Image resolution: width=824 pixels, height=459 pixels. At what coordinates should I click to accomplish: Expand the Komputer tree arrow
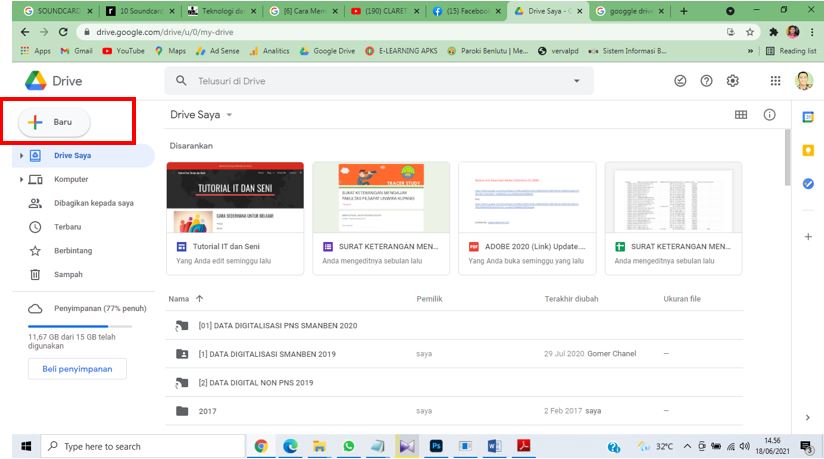pos(22,180)
